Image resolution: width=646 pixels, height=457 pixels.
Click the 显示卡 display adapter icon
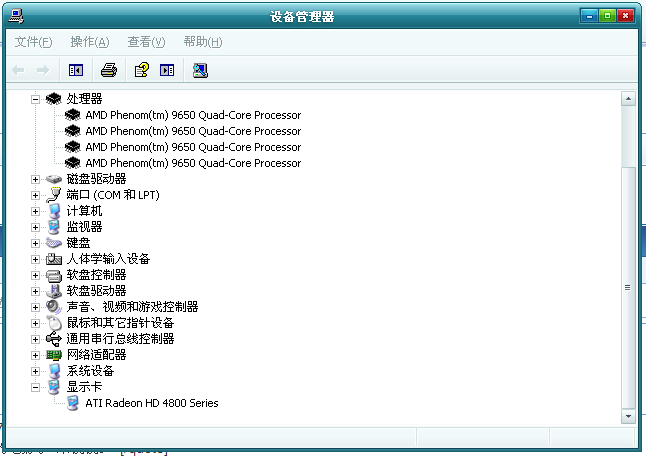pos(54,387)
